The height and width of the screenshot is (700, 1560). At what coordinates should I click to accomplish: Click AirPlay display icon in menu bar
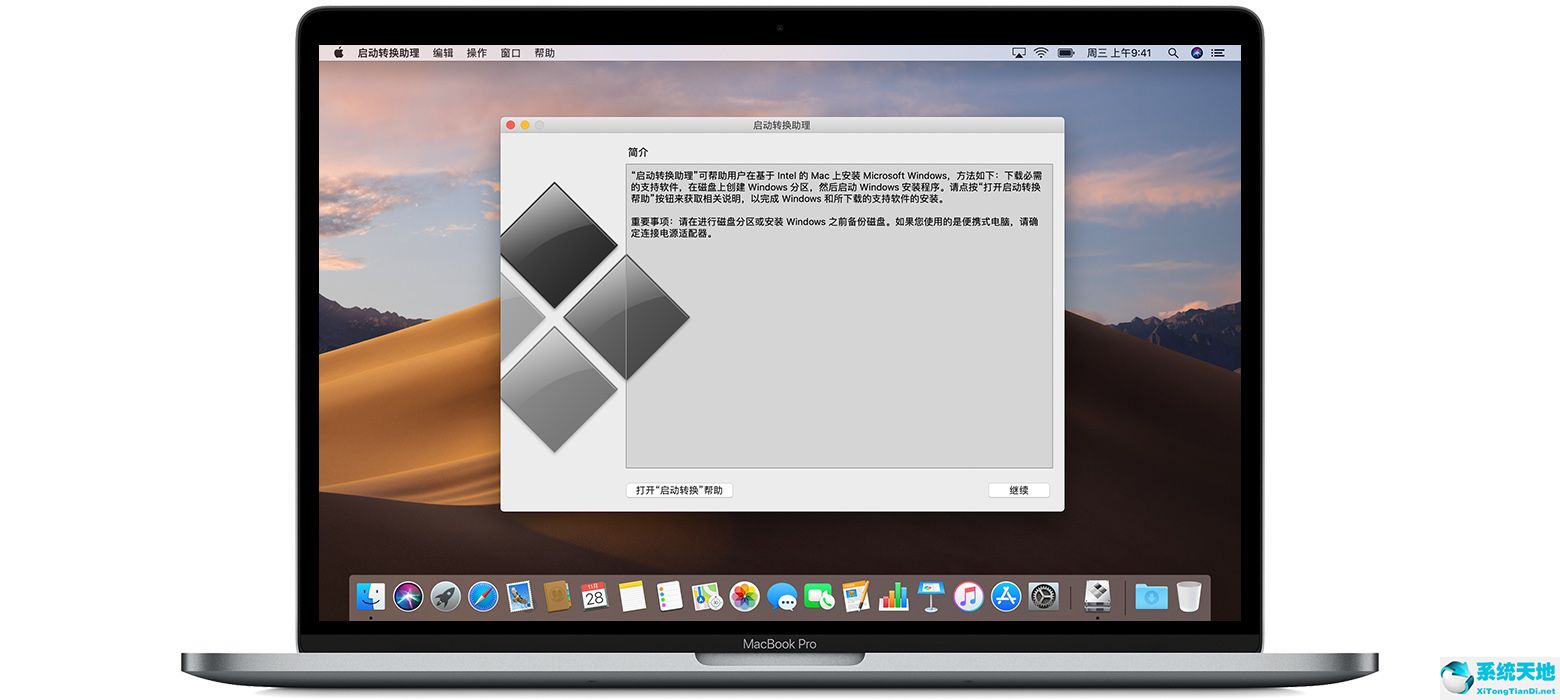pyautogui.click(x=1019, y=53)
